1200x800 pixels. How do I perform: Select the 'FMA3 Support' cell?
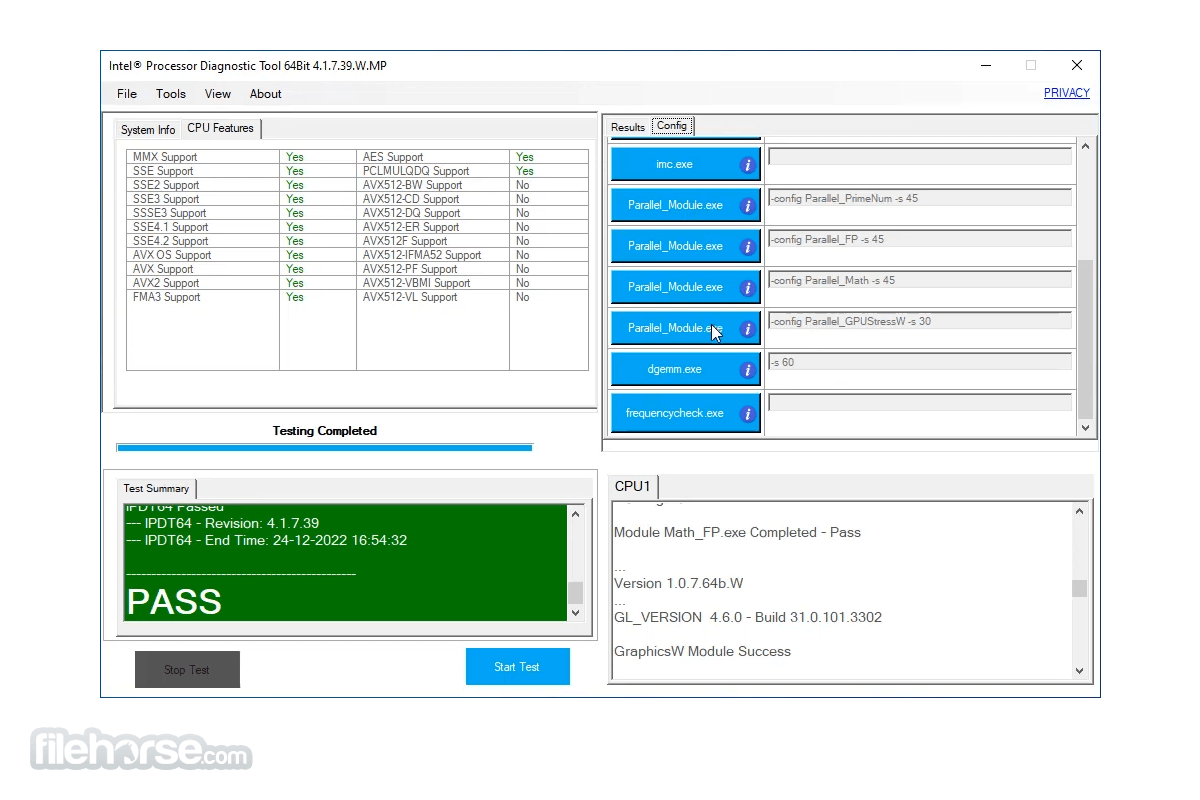coord(203,297)
